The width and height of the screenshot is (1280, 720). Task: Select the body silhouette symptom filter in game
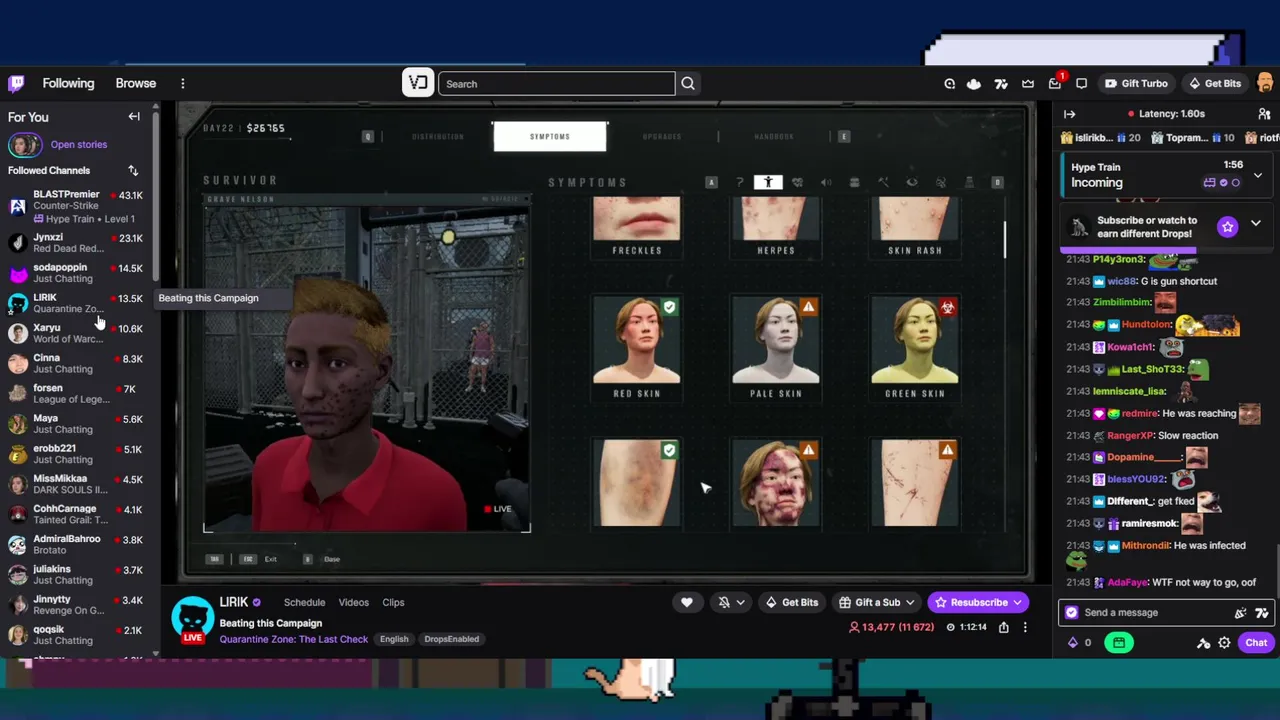click(768, 182)
